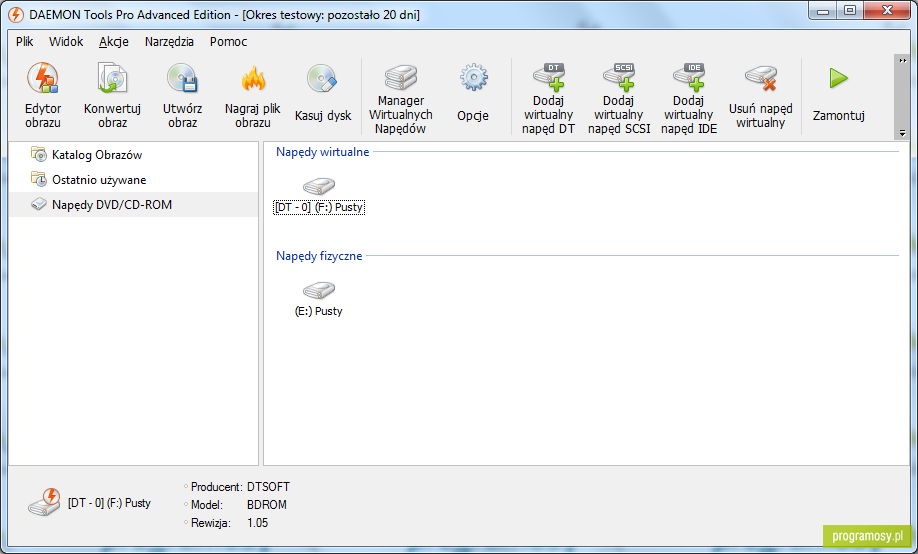Open the Pomoc menu

(228, 42)
